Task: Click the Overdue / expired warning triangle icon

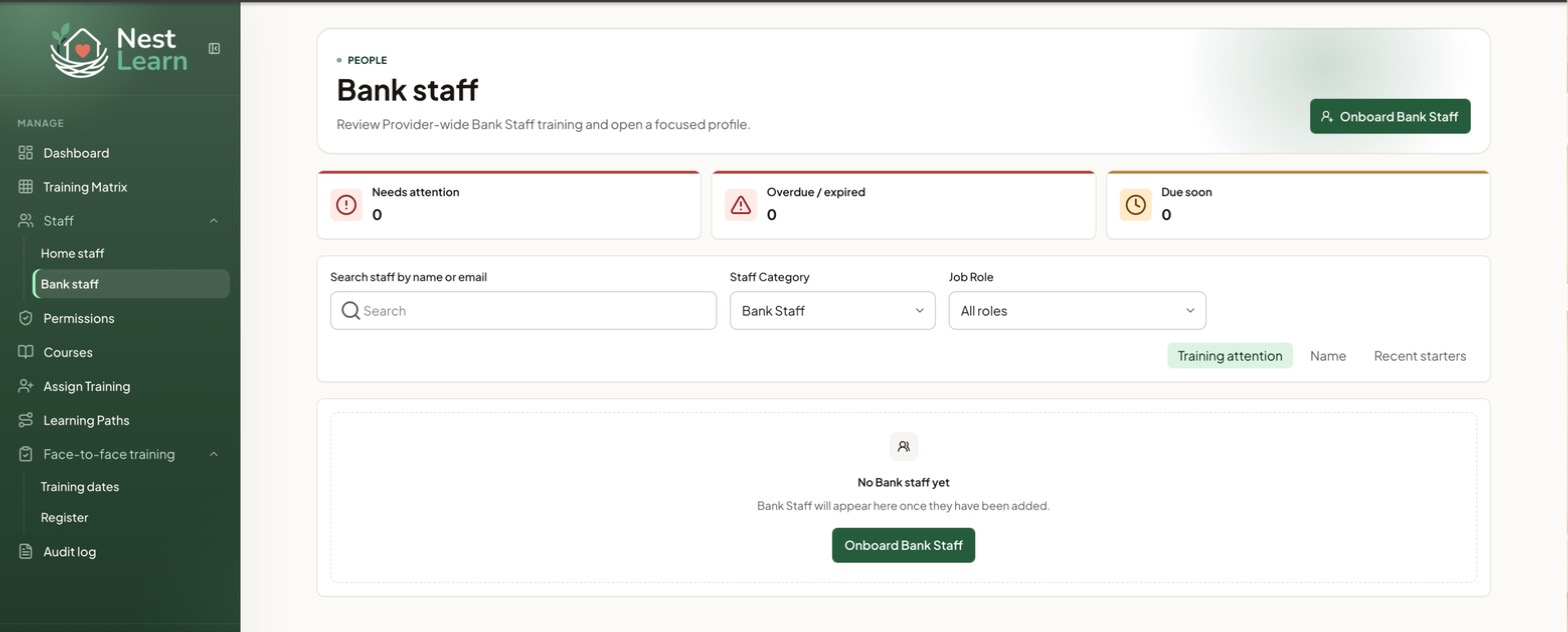Action: (x=741, y=205)
